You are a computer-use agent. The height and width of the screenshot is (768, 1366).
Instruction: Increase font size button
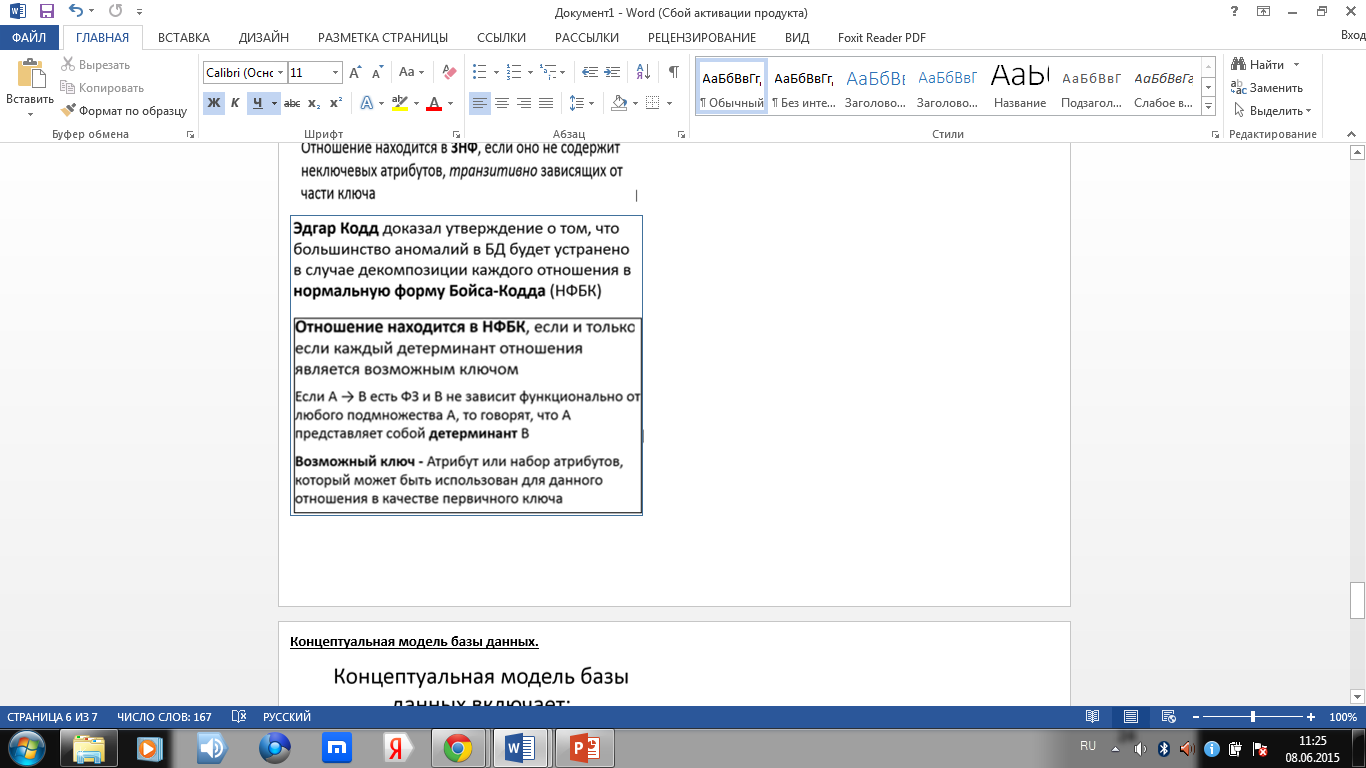(356, 72)
